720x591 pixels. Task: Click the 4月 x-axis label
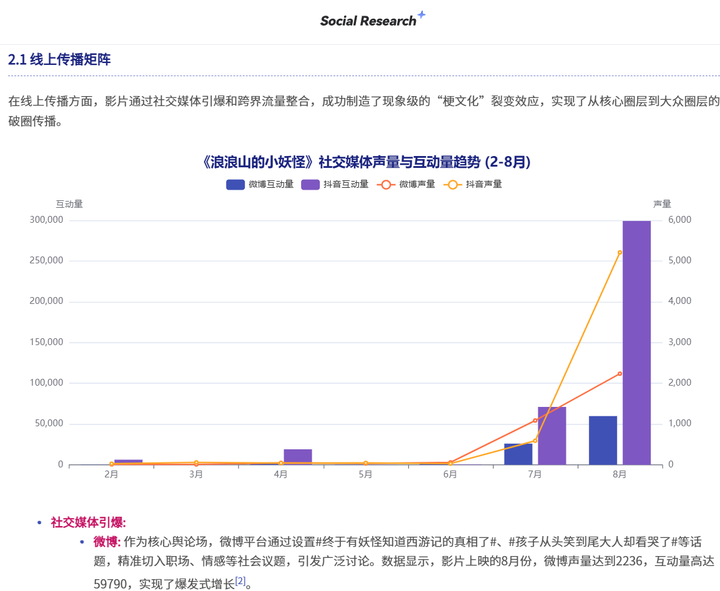pos(281,474)
